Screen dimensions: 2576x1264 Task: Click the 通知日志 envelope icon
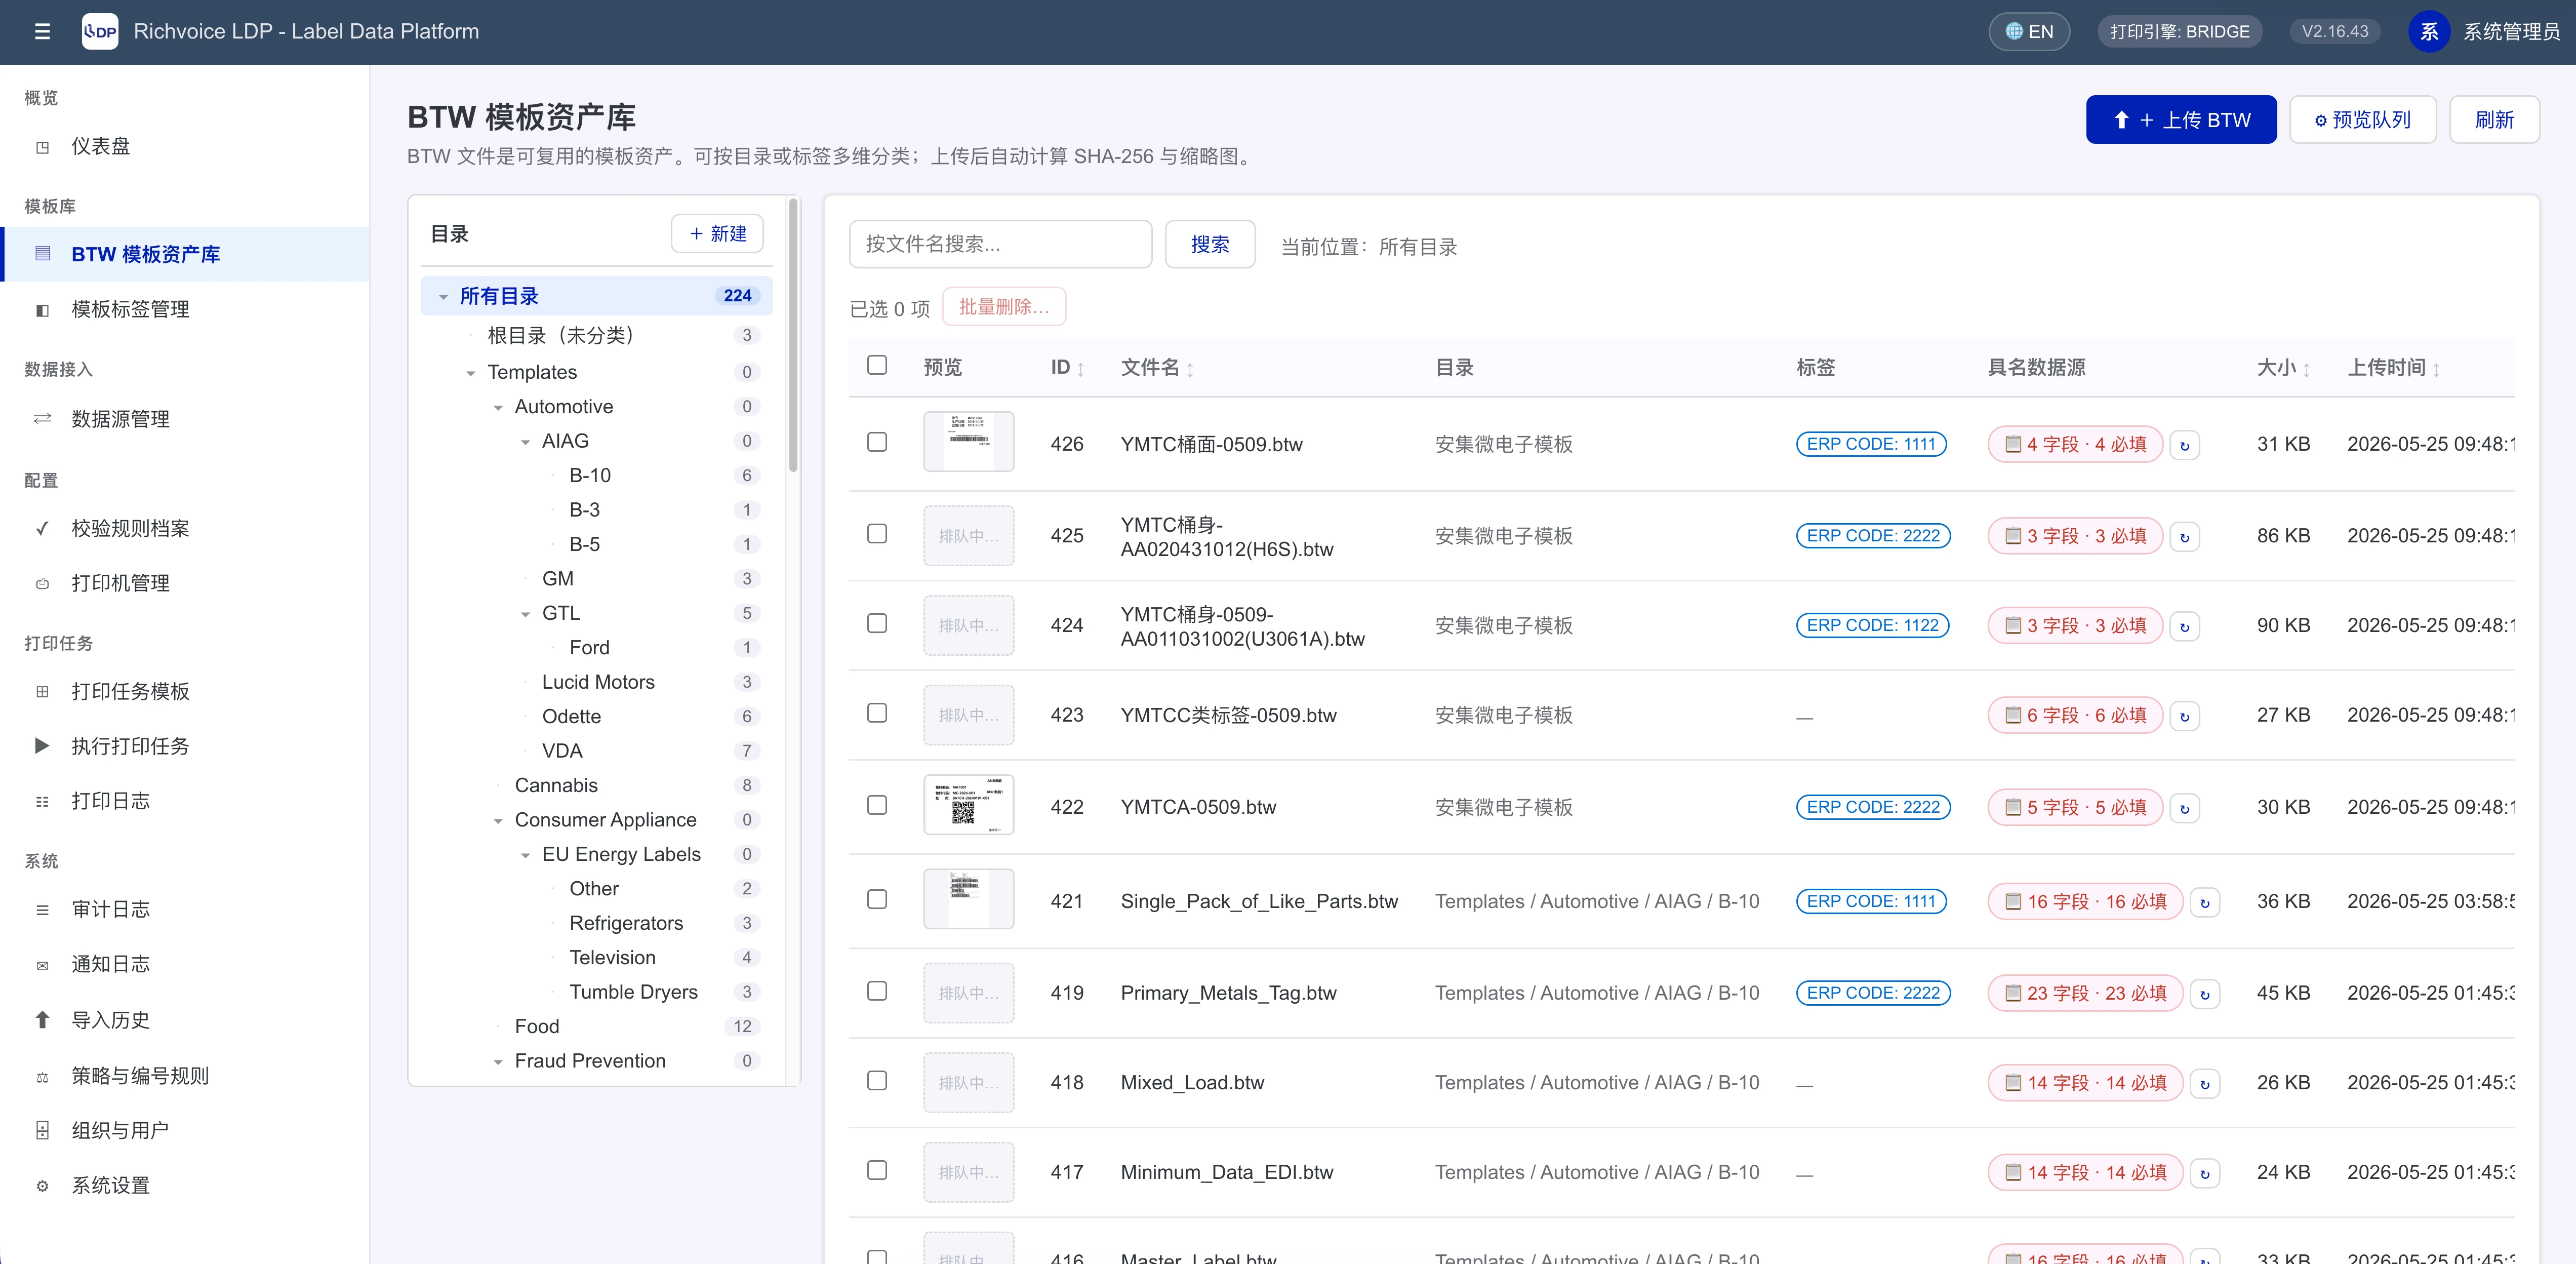coord(42,965)
